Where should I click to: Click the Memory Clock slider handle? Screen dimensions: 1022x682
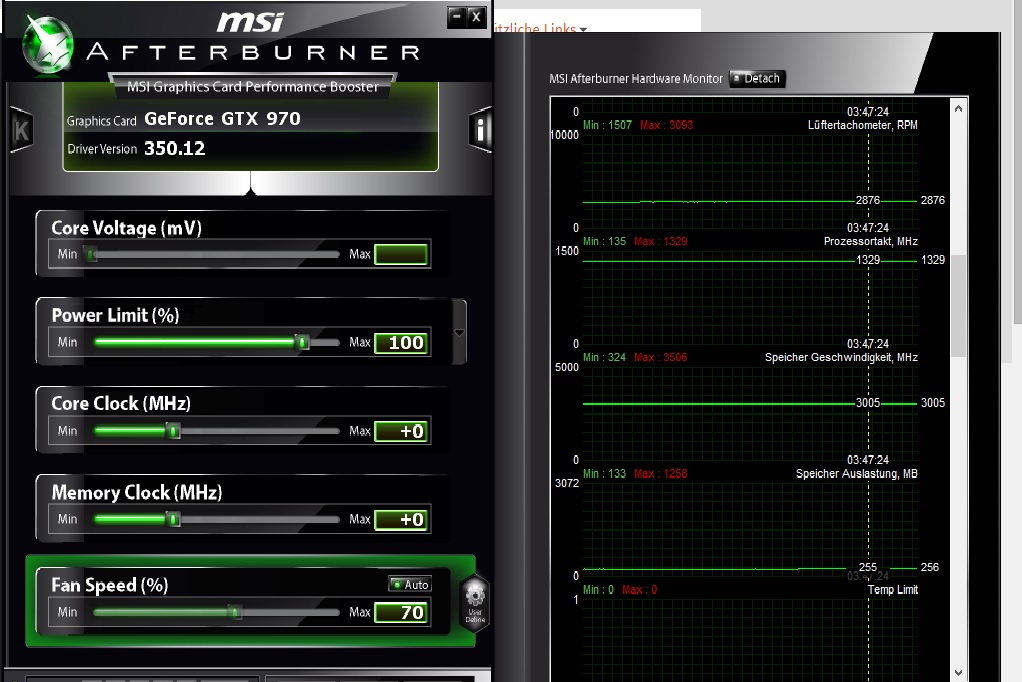click(x=173, y=520)
